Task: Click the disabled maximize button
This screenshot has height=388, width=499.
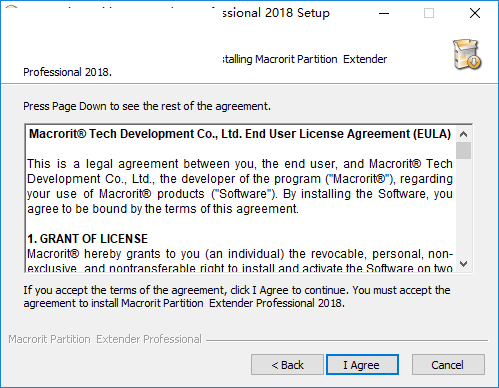Action: coord(429,13)
